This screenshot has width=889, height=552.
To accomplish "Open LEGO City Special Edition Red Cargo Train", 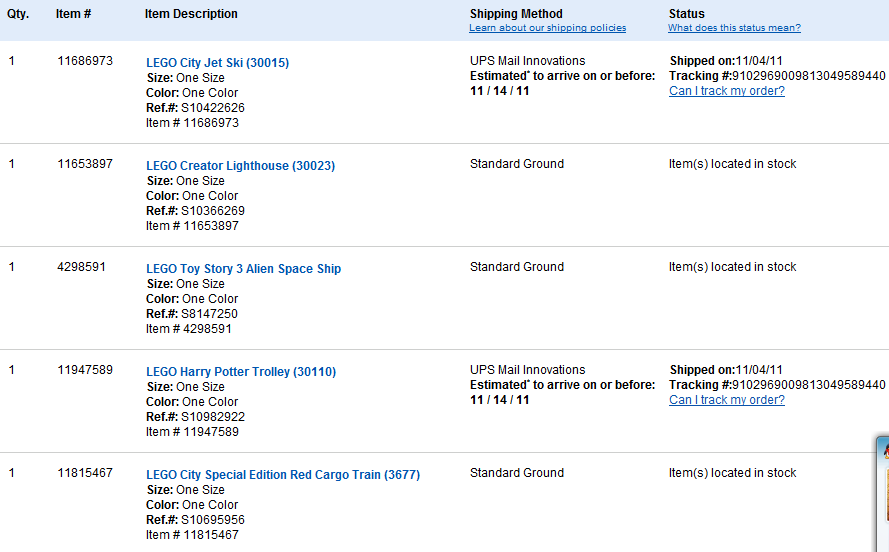I will coord(283,475).
